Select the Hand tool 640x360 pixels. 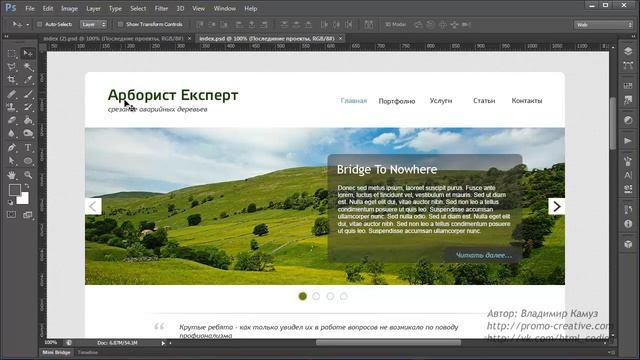12,175
